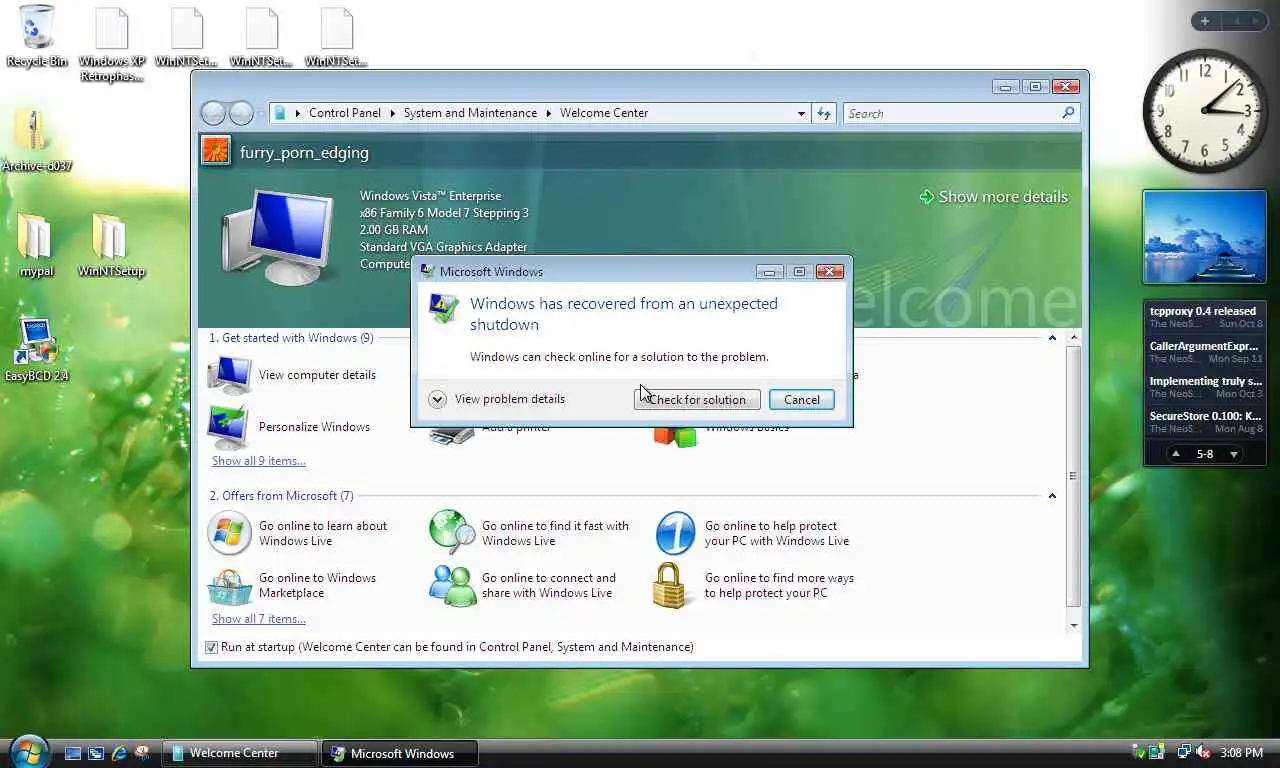Click System and Maintenance breadcrumb

tap(470, 113)
